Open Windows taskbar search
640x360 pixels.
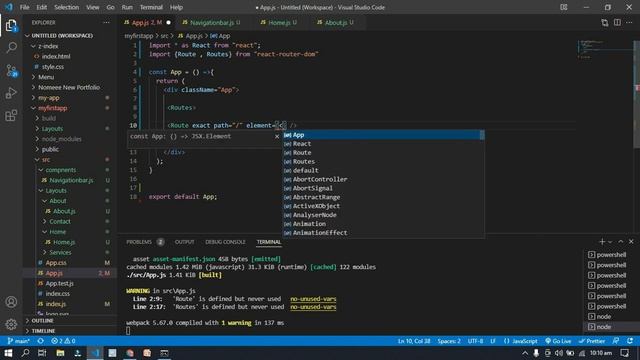(25, 353)
